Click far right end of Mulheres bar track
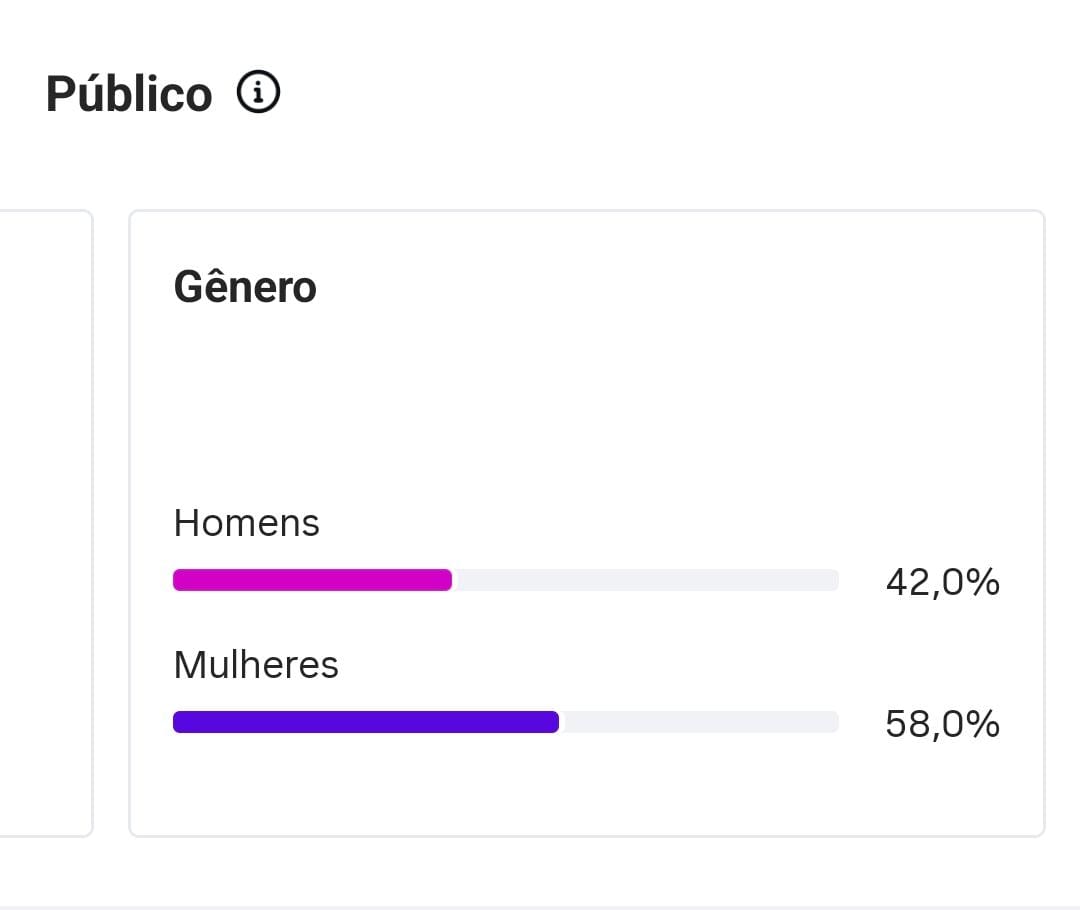 coord(832,722)
